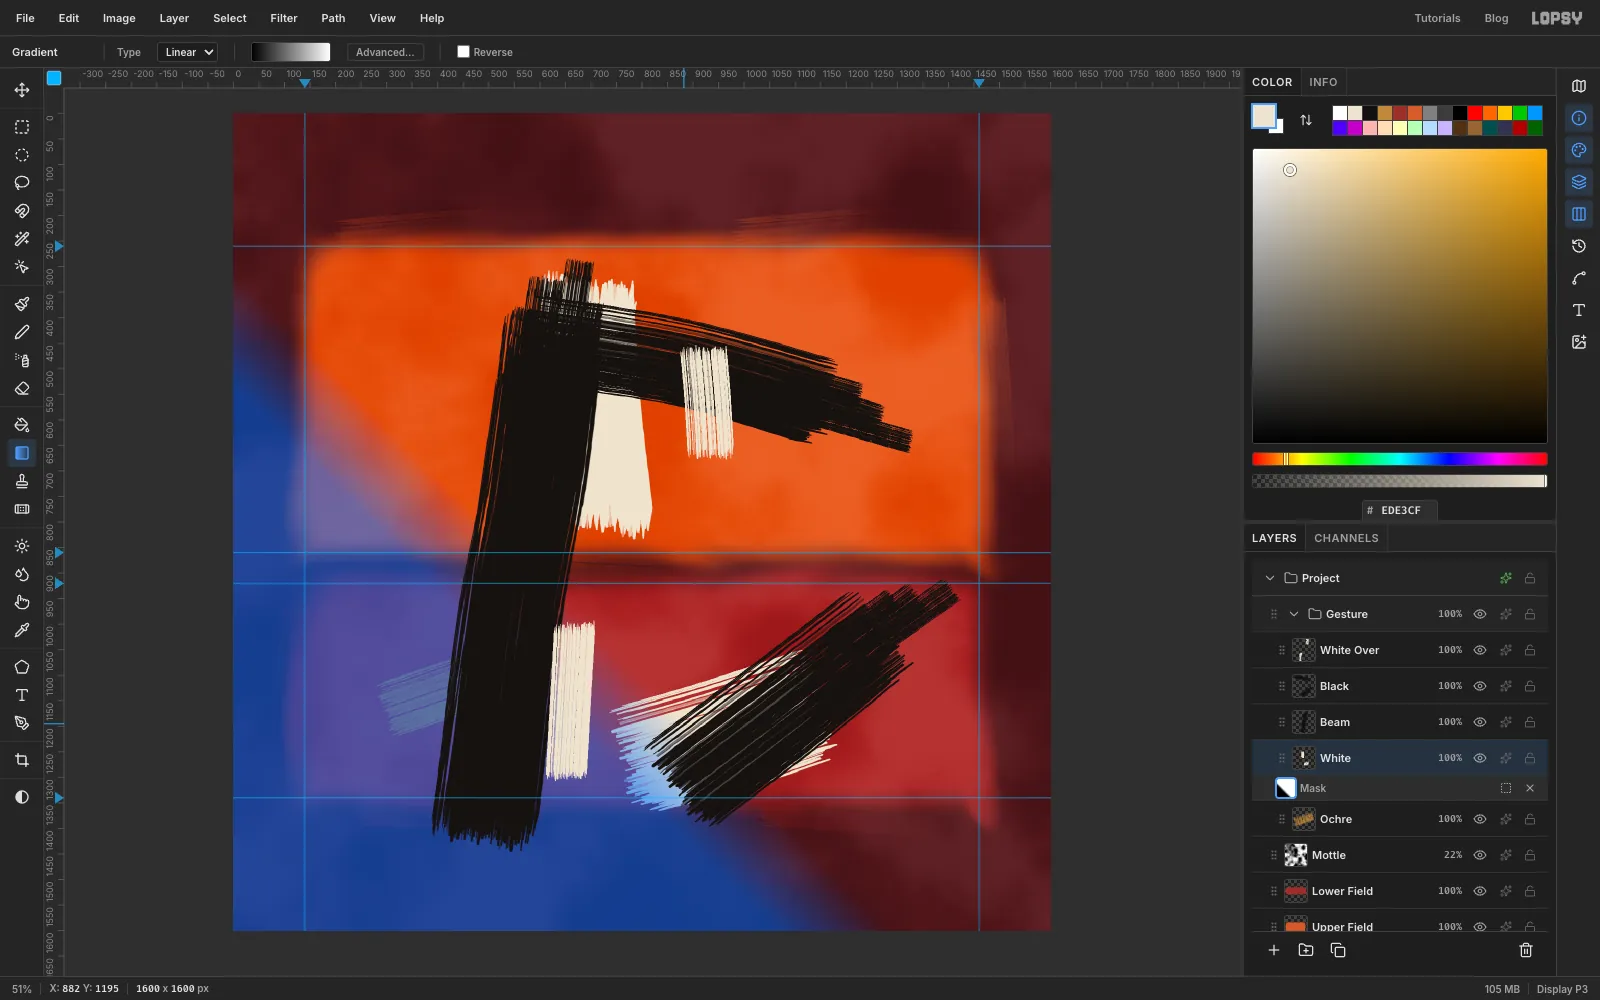Click the 51% zoom level in status bar
This screenshot has width=1600, height=1000.
tap(22, 989)
